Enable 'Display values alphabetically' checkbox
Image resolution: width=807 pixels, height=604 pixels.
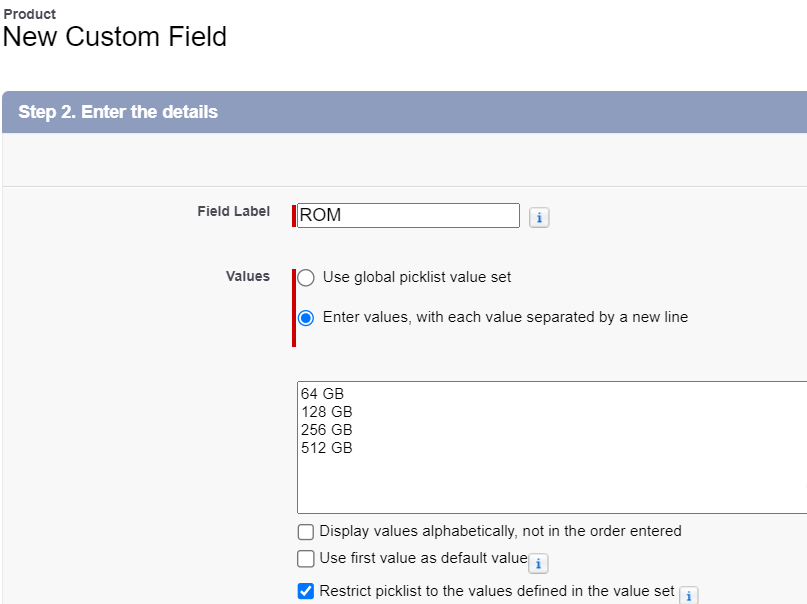pos(306,532)
